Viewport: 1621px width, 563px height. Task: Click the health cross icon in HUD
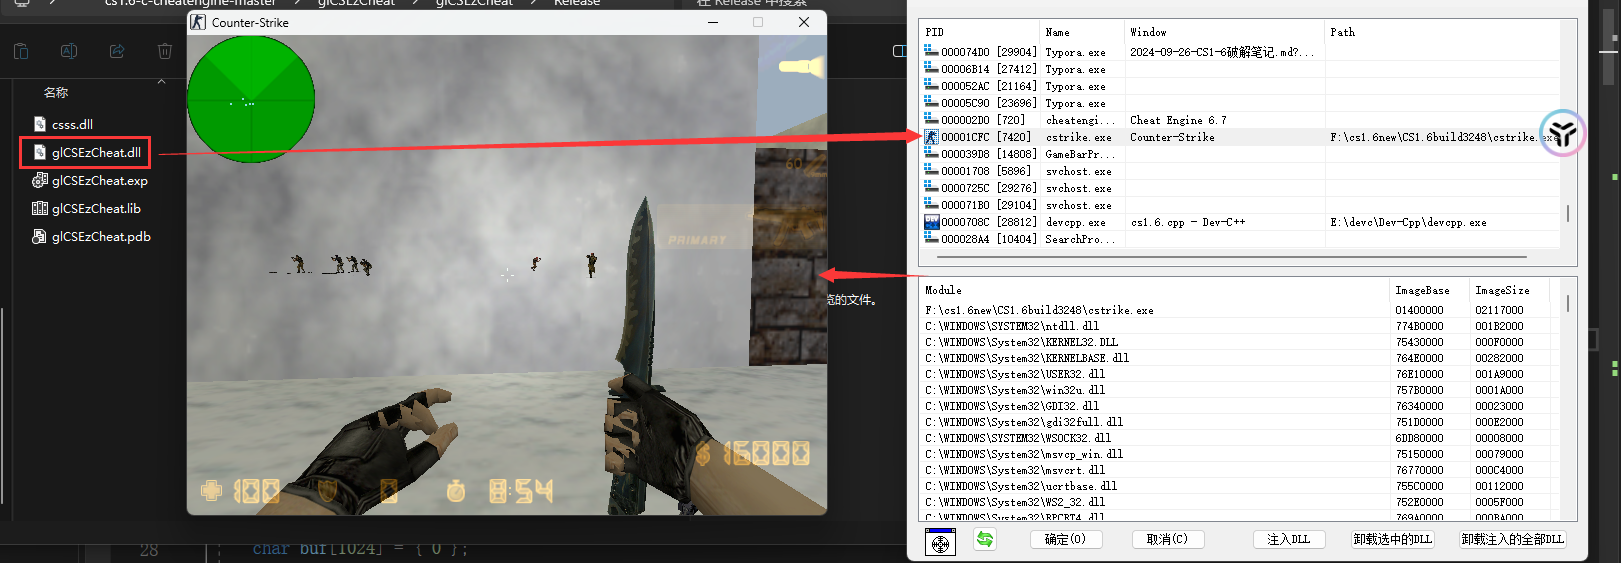pos(211,490)
